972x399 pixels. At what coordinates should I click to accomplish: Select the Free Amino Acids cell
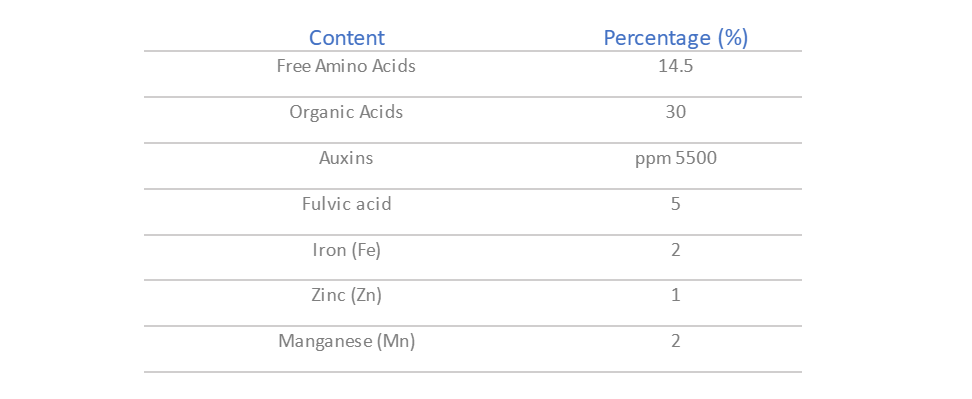346,66
